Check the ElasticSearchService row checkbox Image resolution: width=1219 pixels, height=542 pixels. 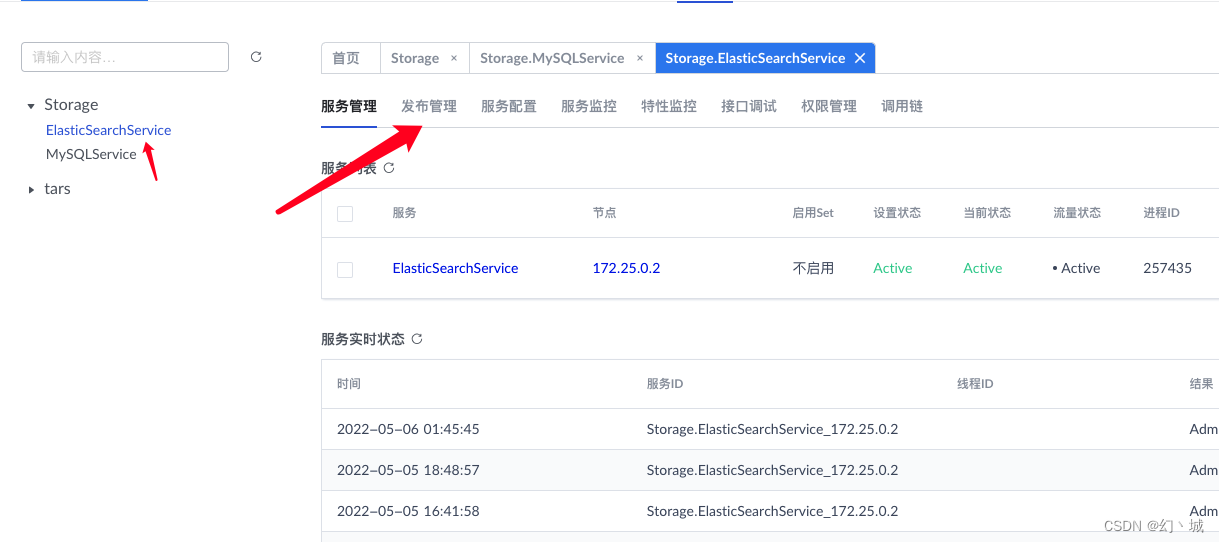345,269
